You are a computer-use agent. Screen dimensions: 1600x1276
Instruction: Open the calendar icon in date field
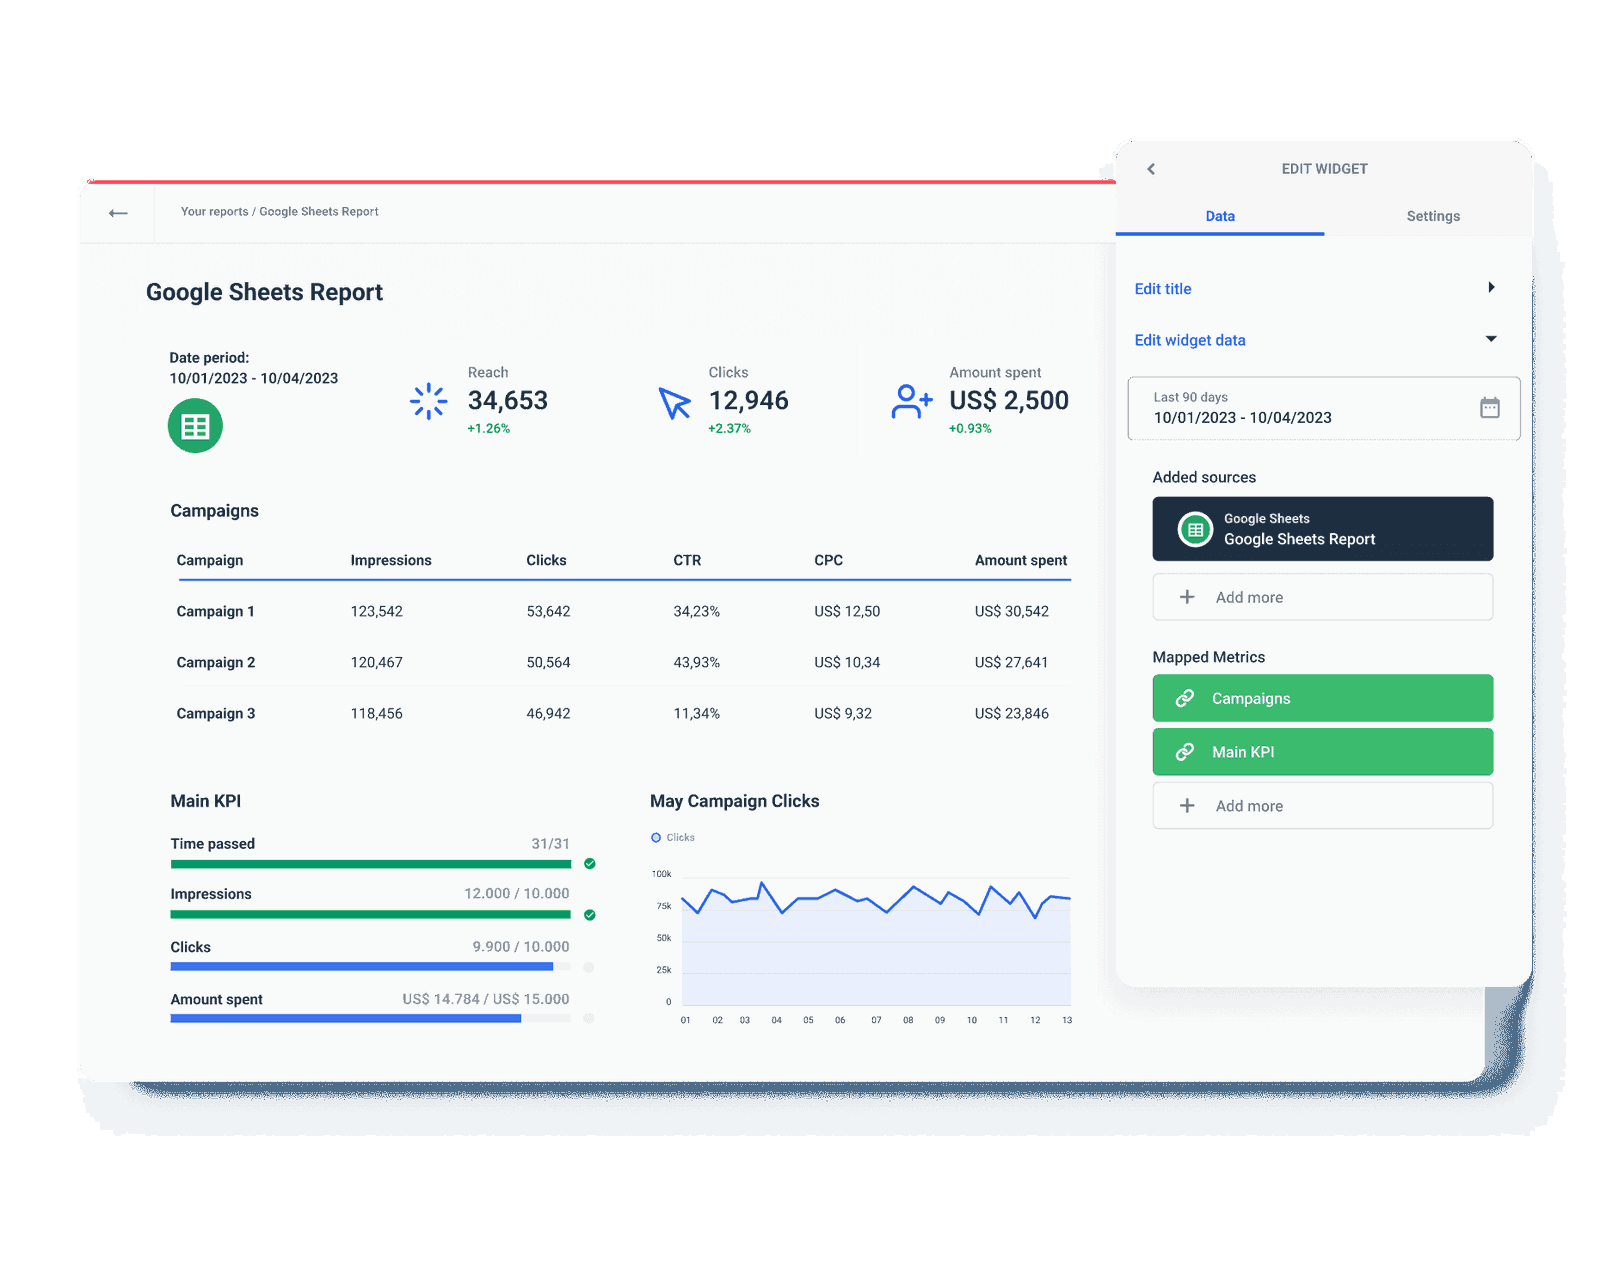coord(1489,408)
